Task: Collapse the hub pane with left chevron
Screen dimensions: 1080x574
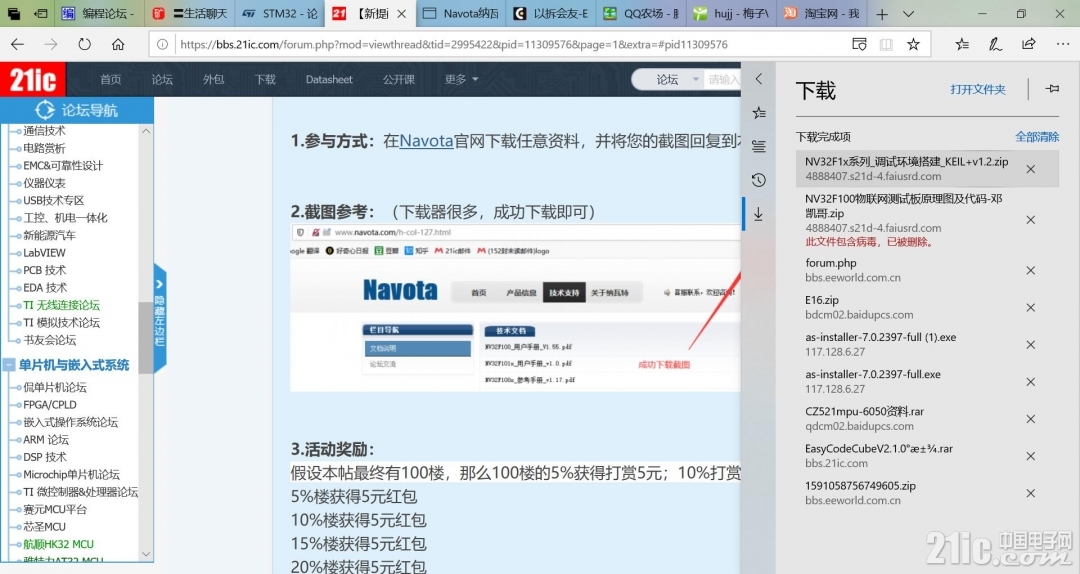Action: pyautogui.click(x=758, y=79)
